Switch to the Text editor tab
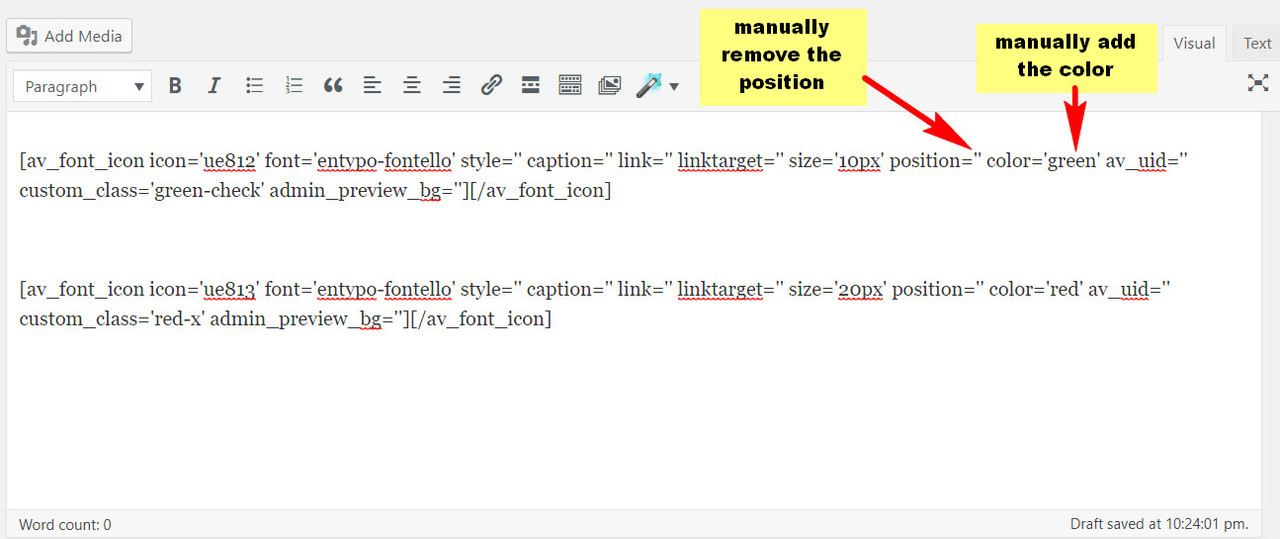The image size is (1280, 539). [1257, 44]
